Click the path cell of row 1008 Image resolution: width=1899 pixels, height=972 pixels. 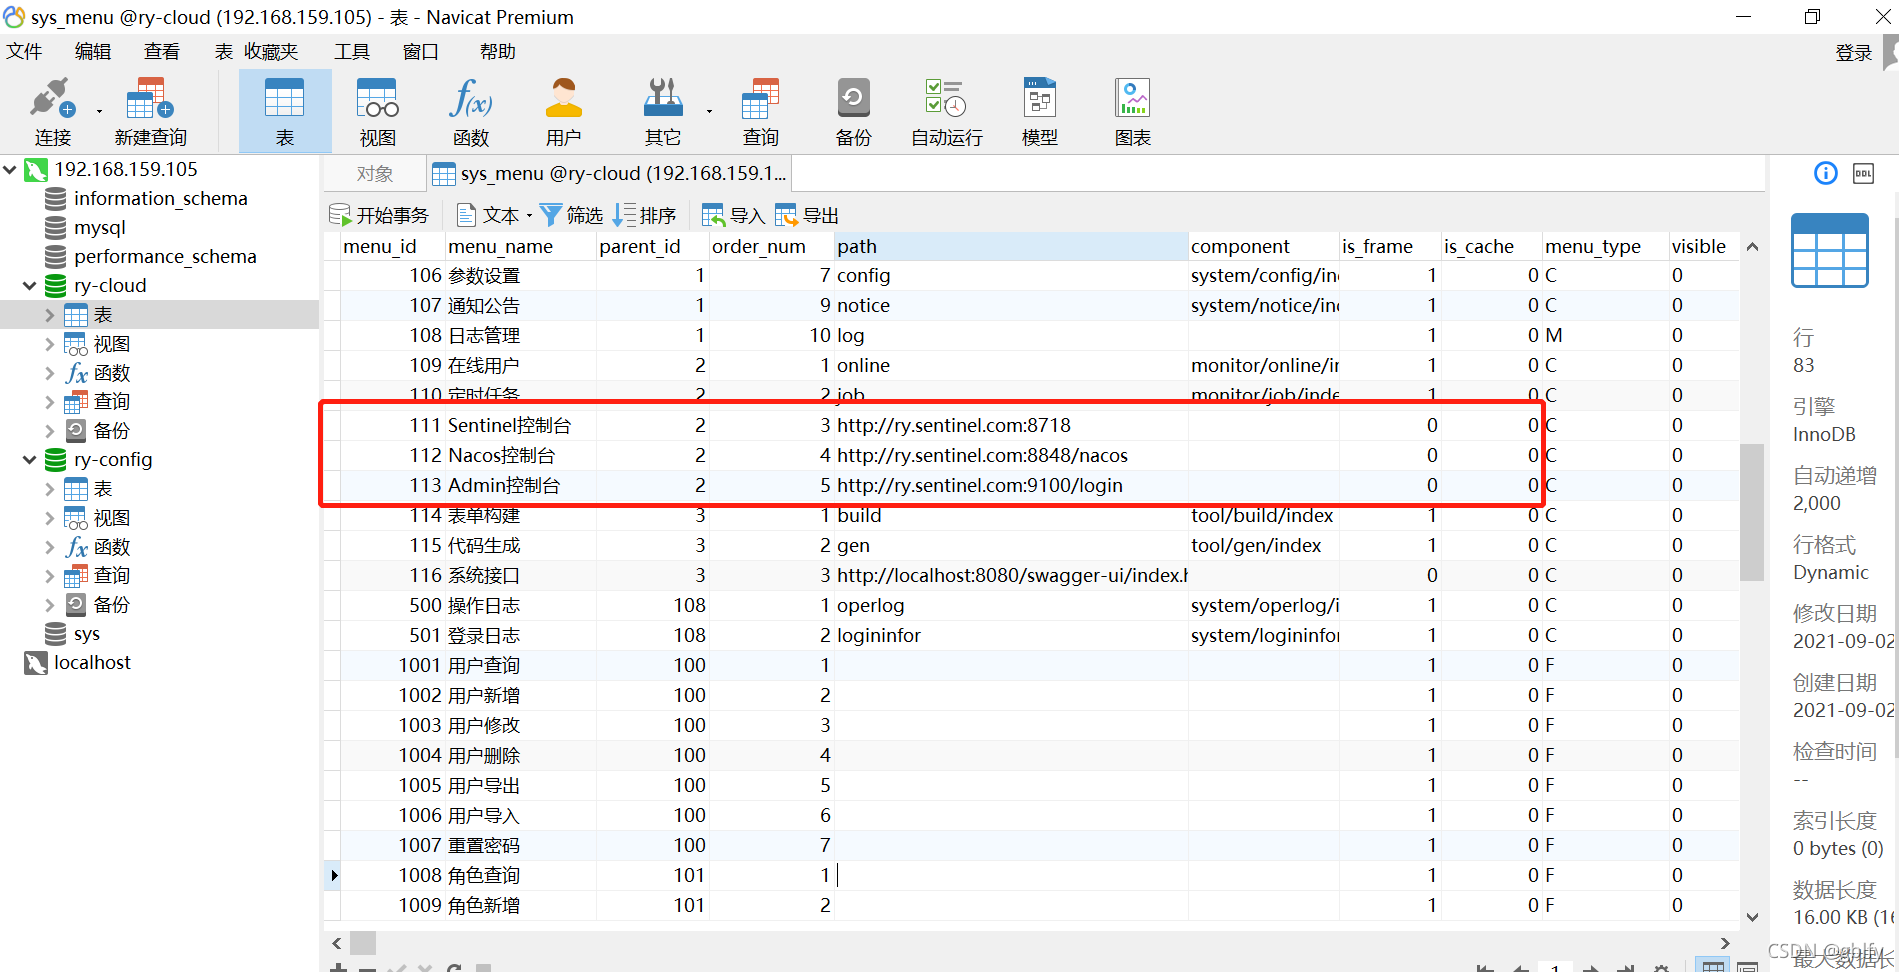point(1011,875)
